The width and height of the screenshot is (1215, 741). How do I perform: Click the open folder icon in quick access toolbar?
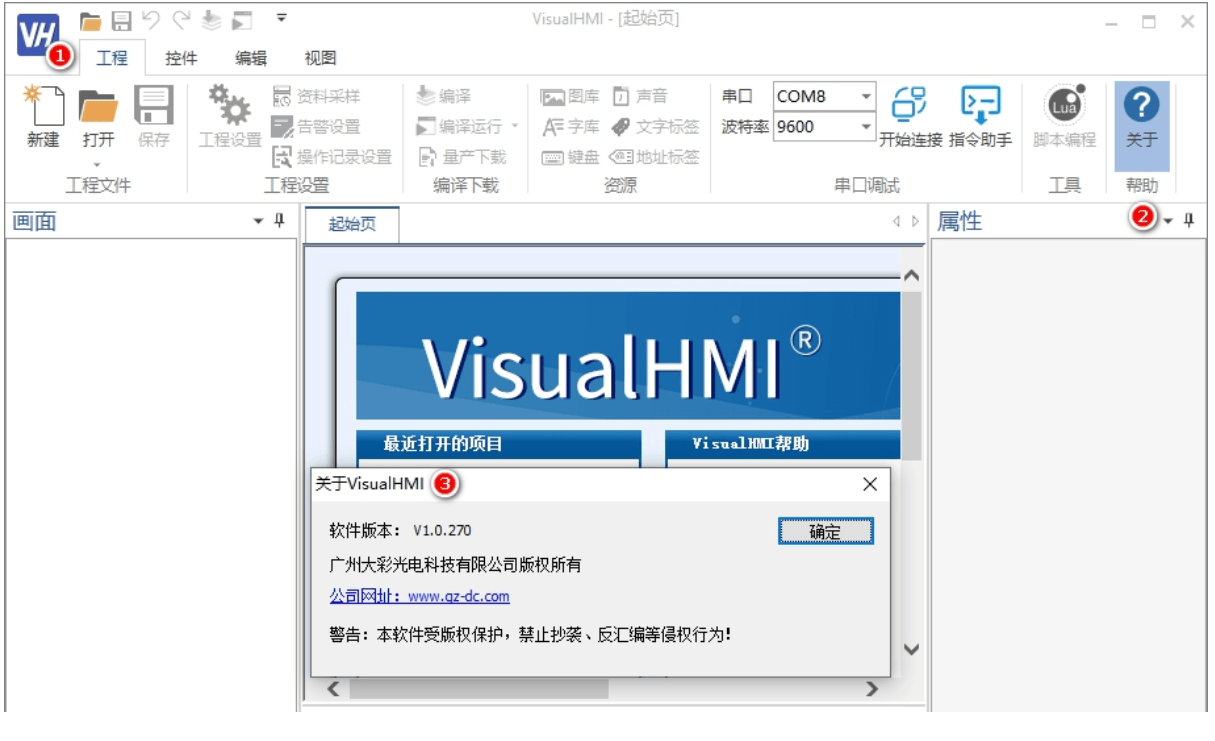91,20
